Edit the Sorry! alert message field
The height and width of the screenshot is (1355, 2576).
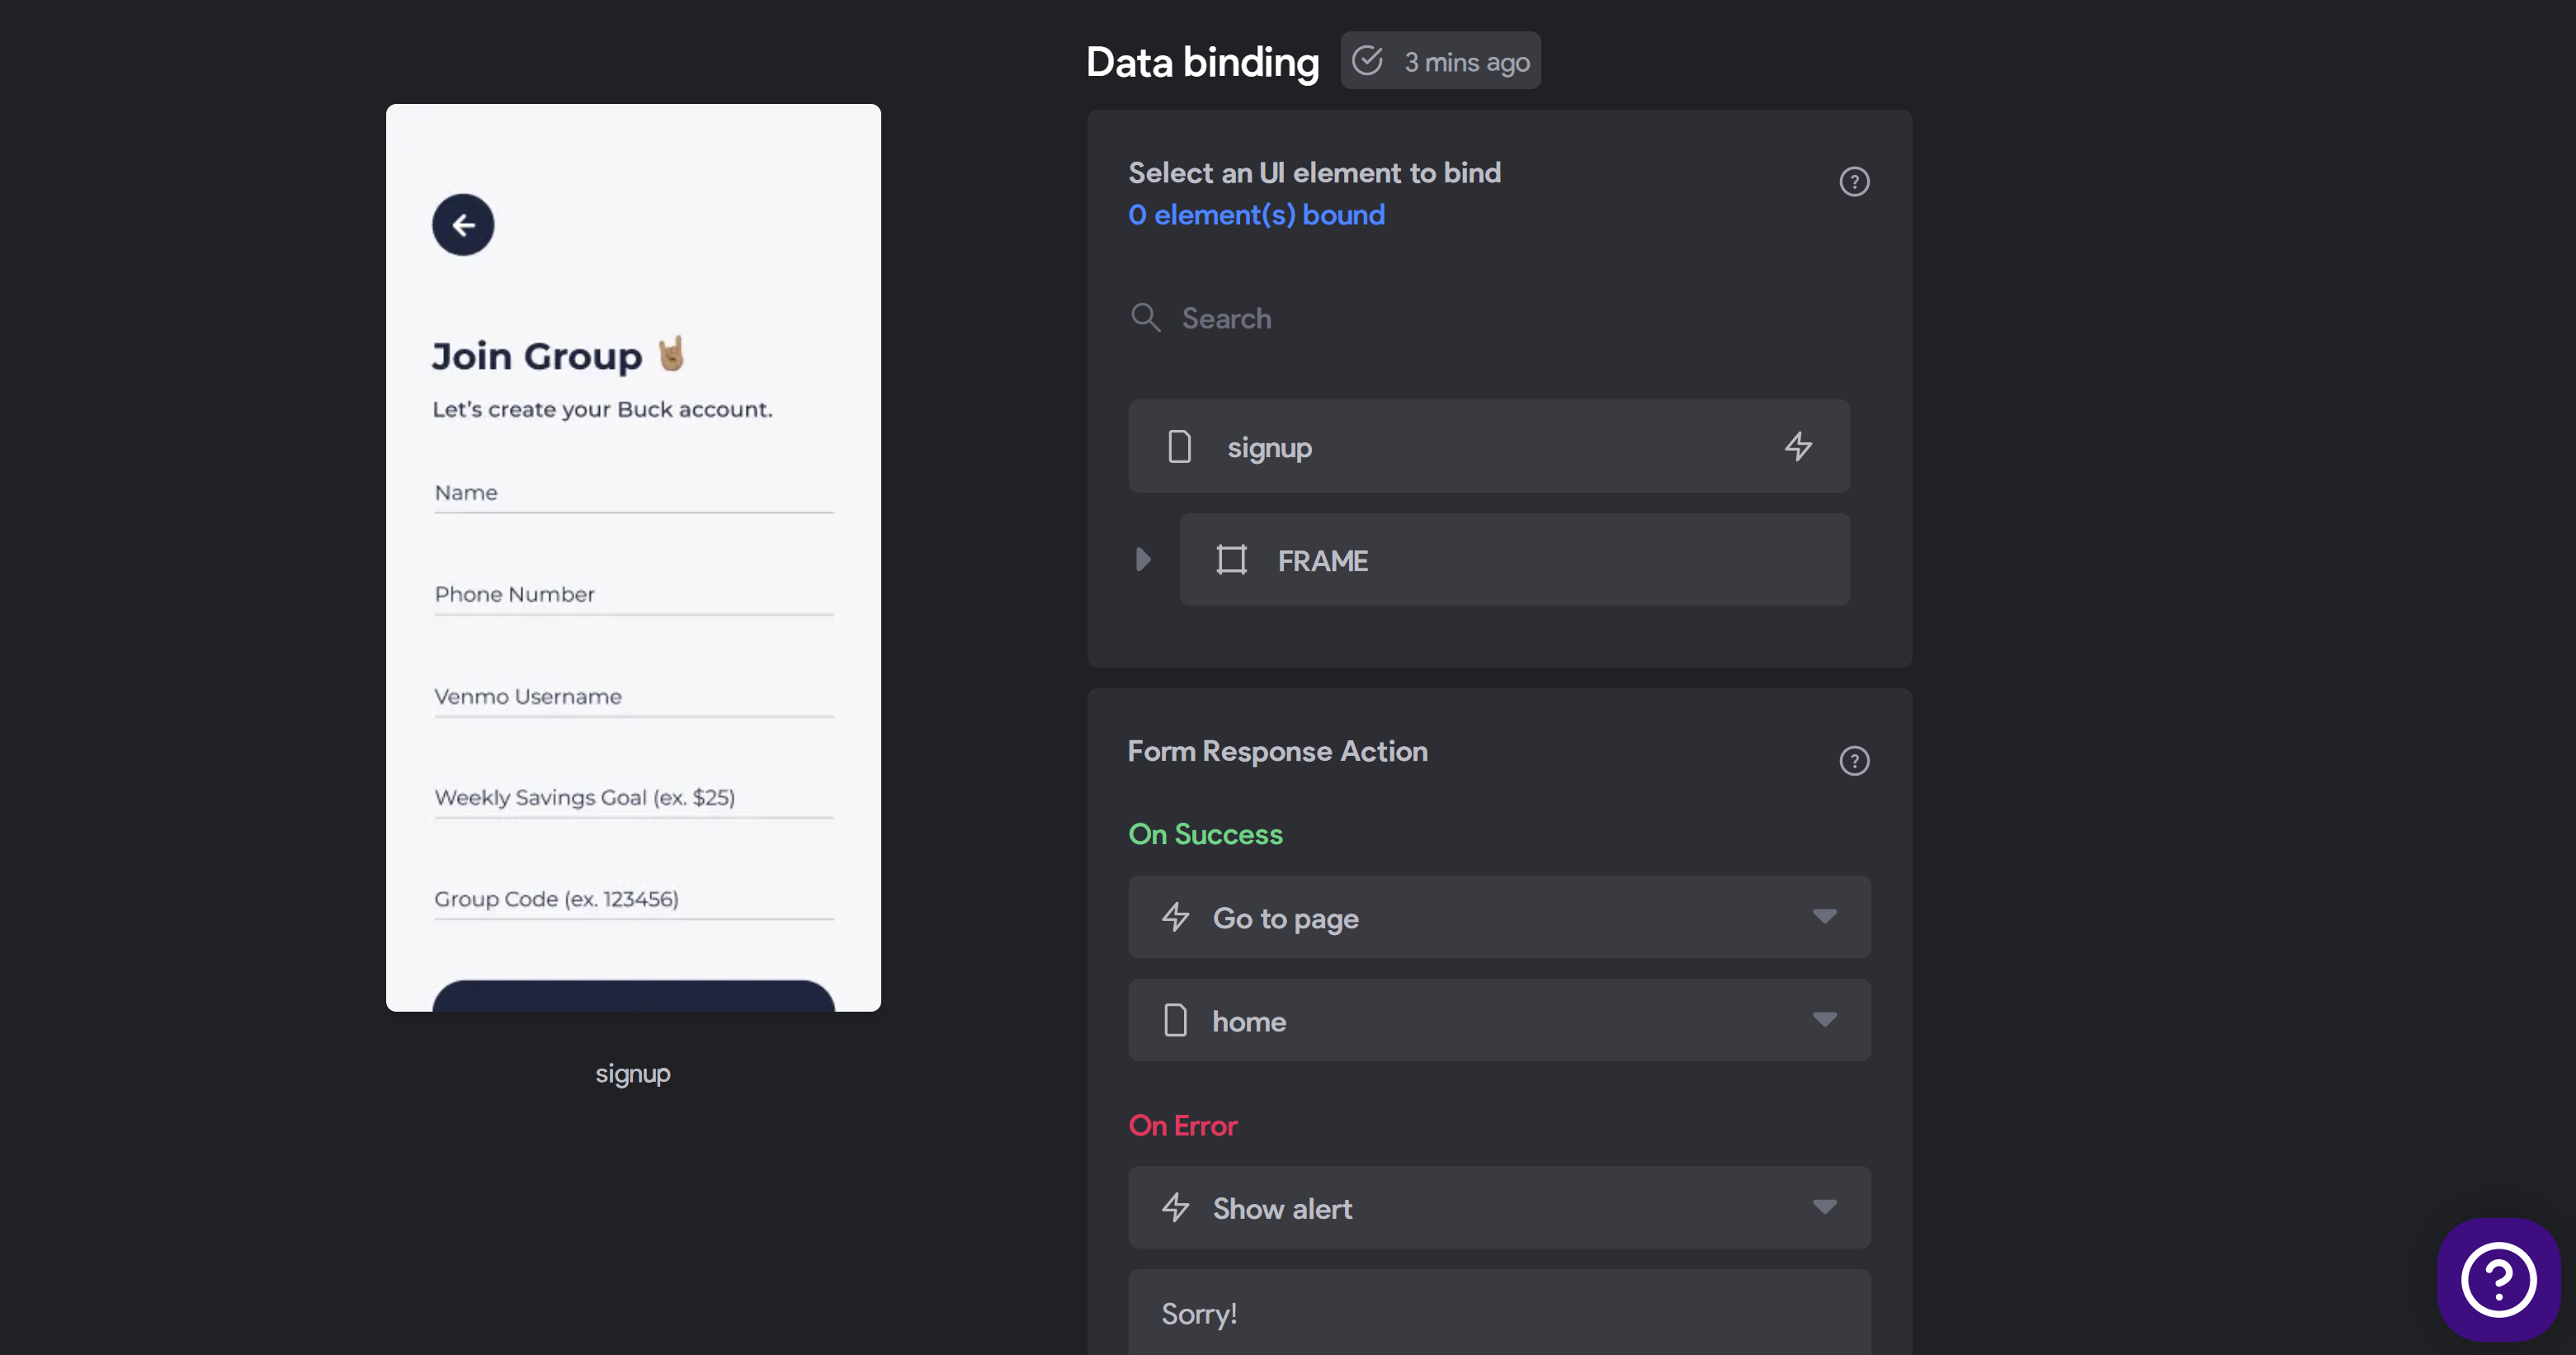1499,1313
